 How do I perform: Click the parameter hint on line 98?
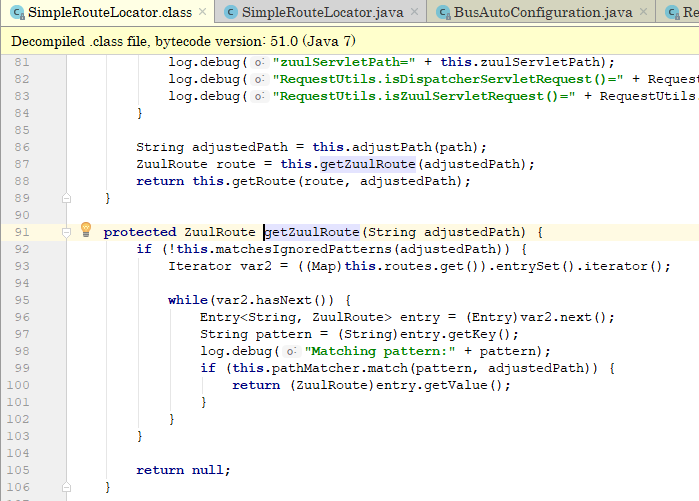pos(292,351)
